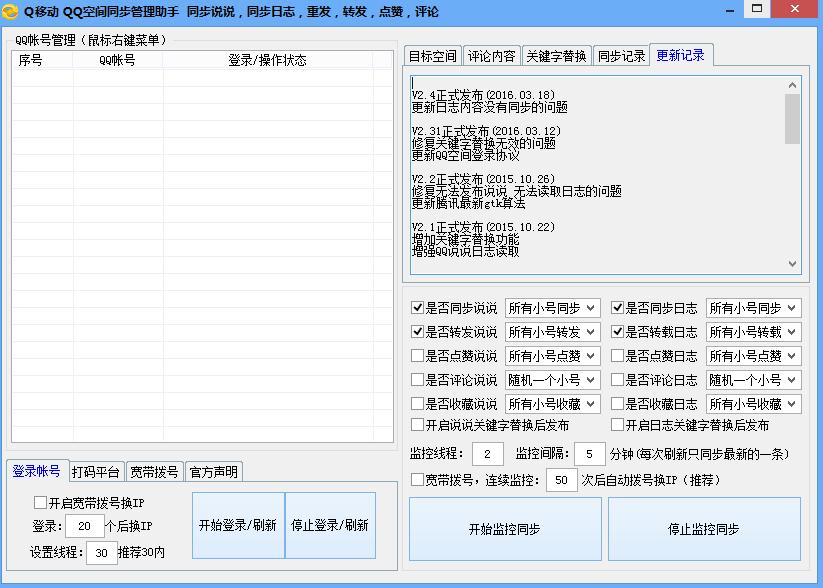Toggle 开启宽带拨号换IP checkbox

point(40,503)
